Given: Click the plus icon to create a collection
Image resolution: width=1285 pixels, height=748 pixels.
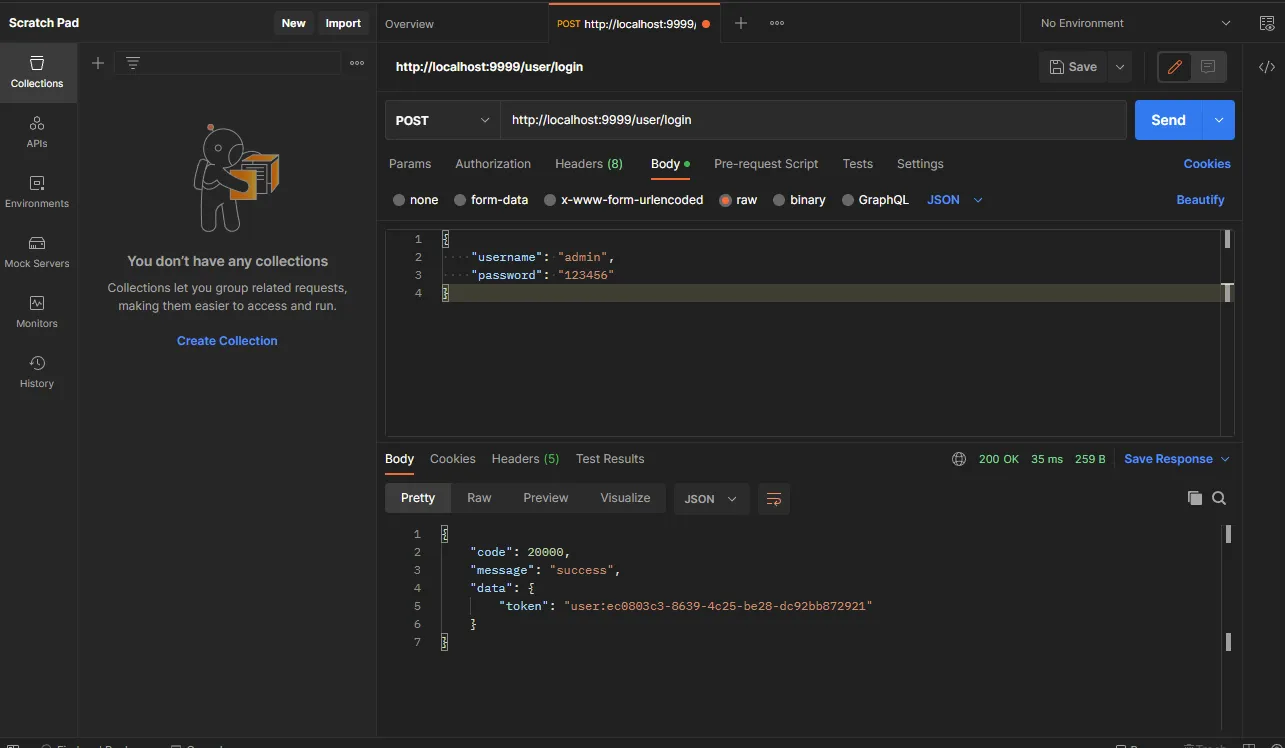Looking at the screenshot, I should click(x=98, y=63).
